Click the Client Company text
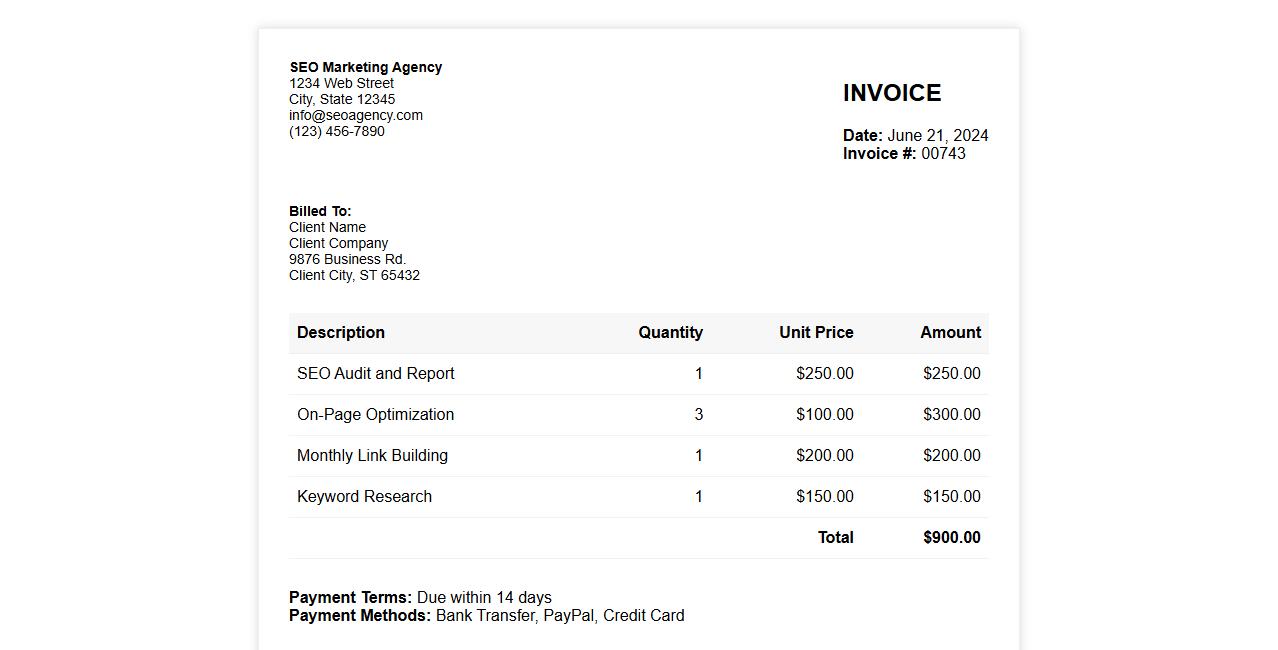This screenshot has width=1278, height=650. tap(338, 243)
